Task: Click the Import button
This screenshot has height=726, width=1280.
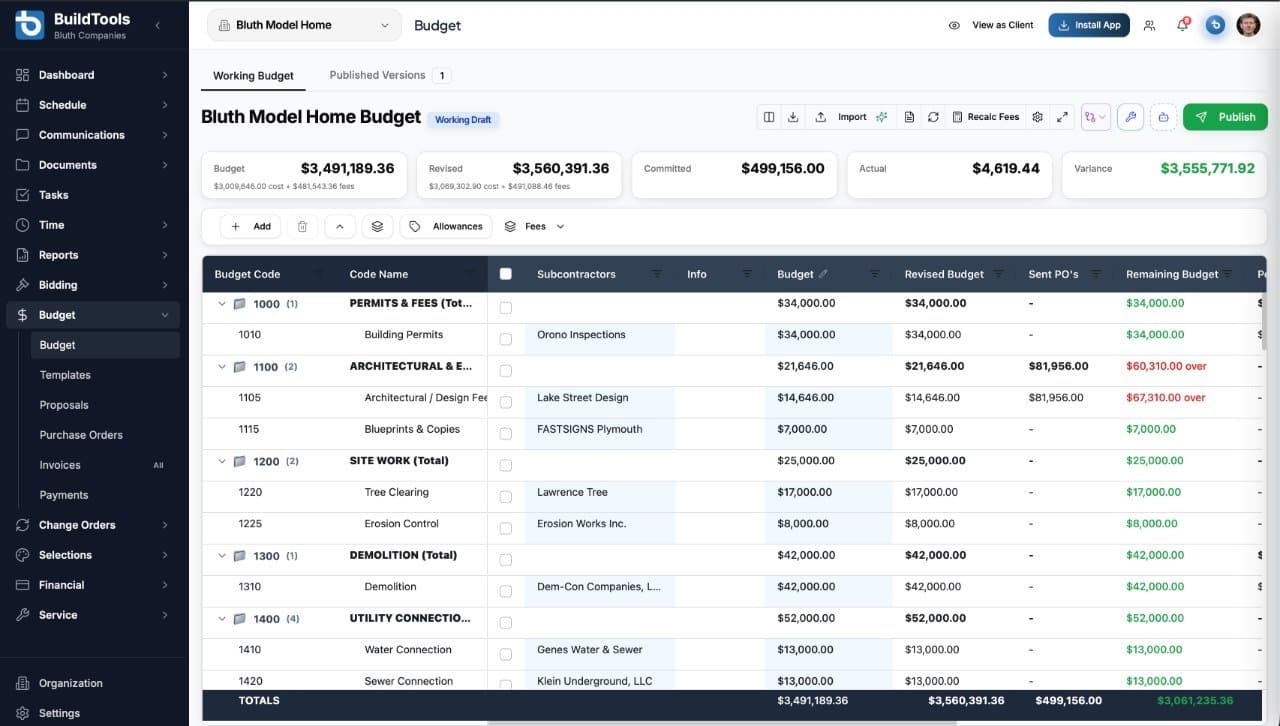Action: pyautogui.click(x=852, y=117)
